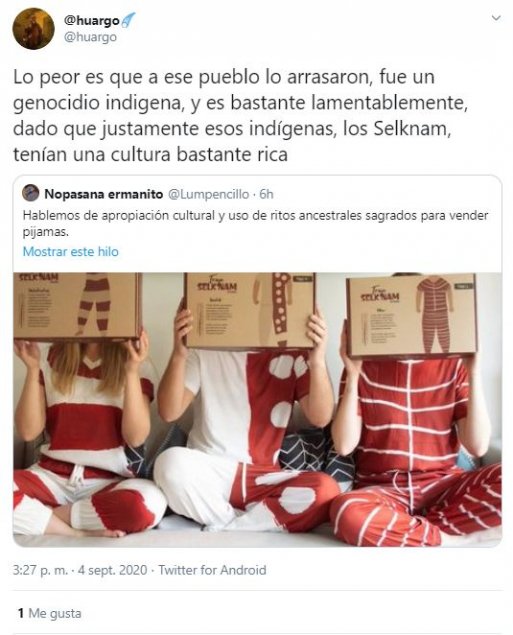The image size is (513, 635).
Task: Open @huargo profile avatar picture
Action: click(x=33, y=29)
